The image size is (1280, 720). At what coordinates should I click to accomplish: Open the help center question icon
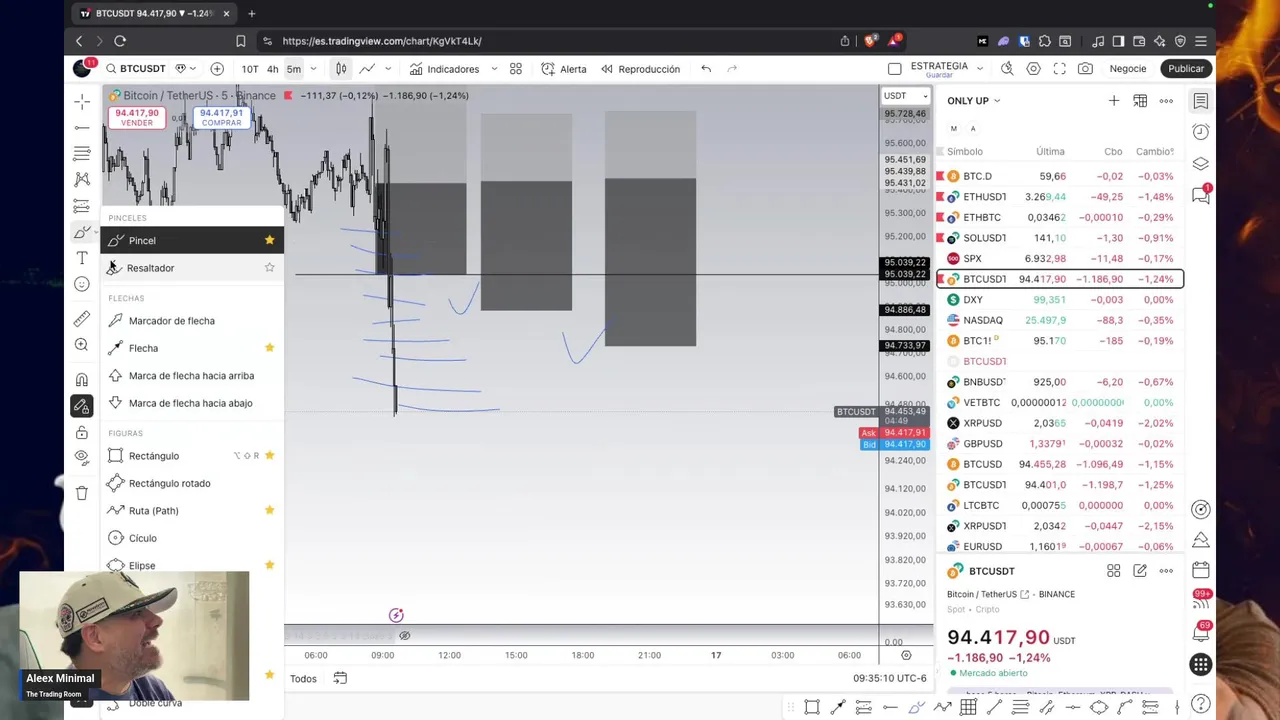point(1201,705)
